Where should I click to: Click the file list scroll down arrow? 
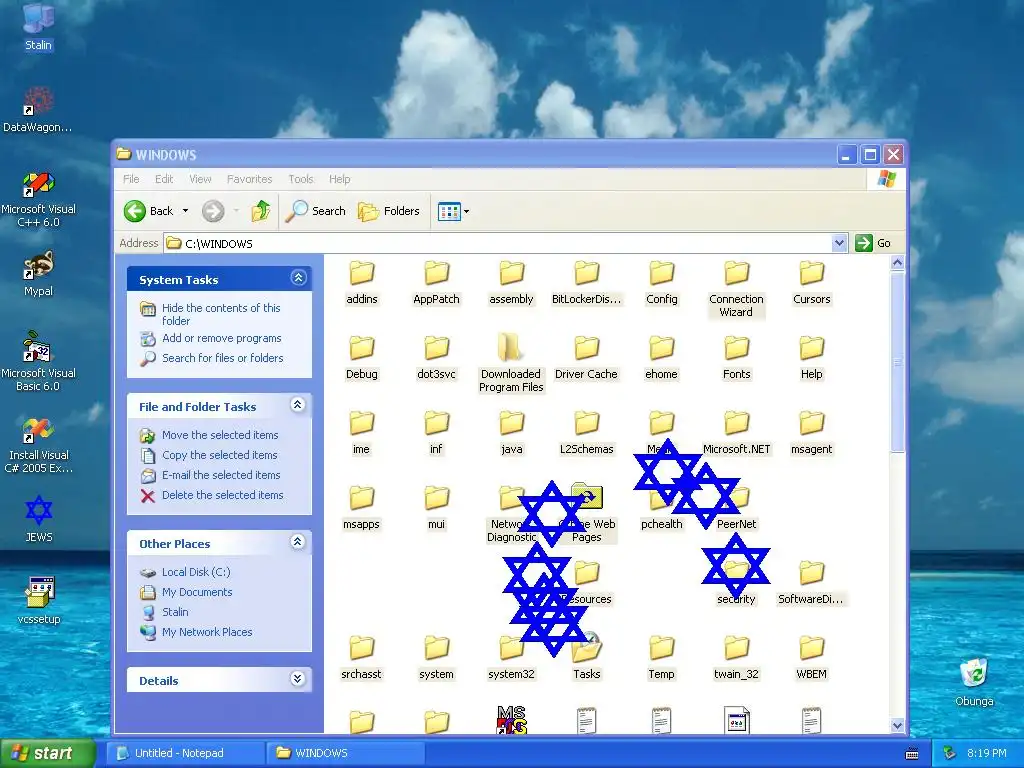click(897, 726)
